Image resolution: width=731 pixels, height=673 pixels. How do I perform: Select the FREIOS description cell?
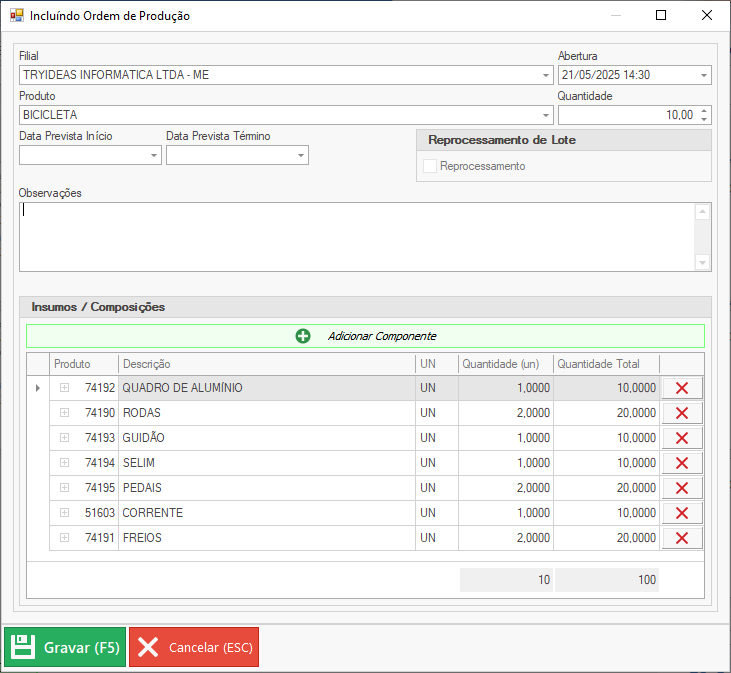267,538
